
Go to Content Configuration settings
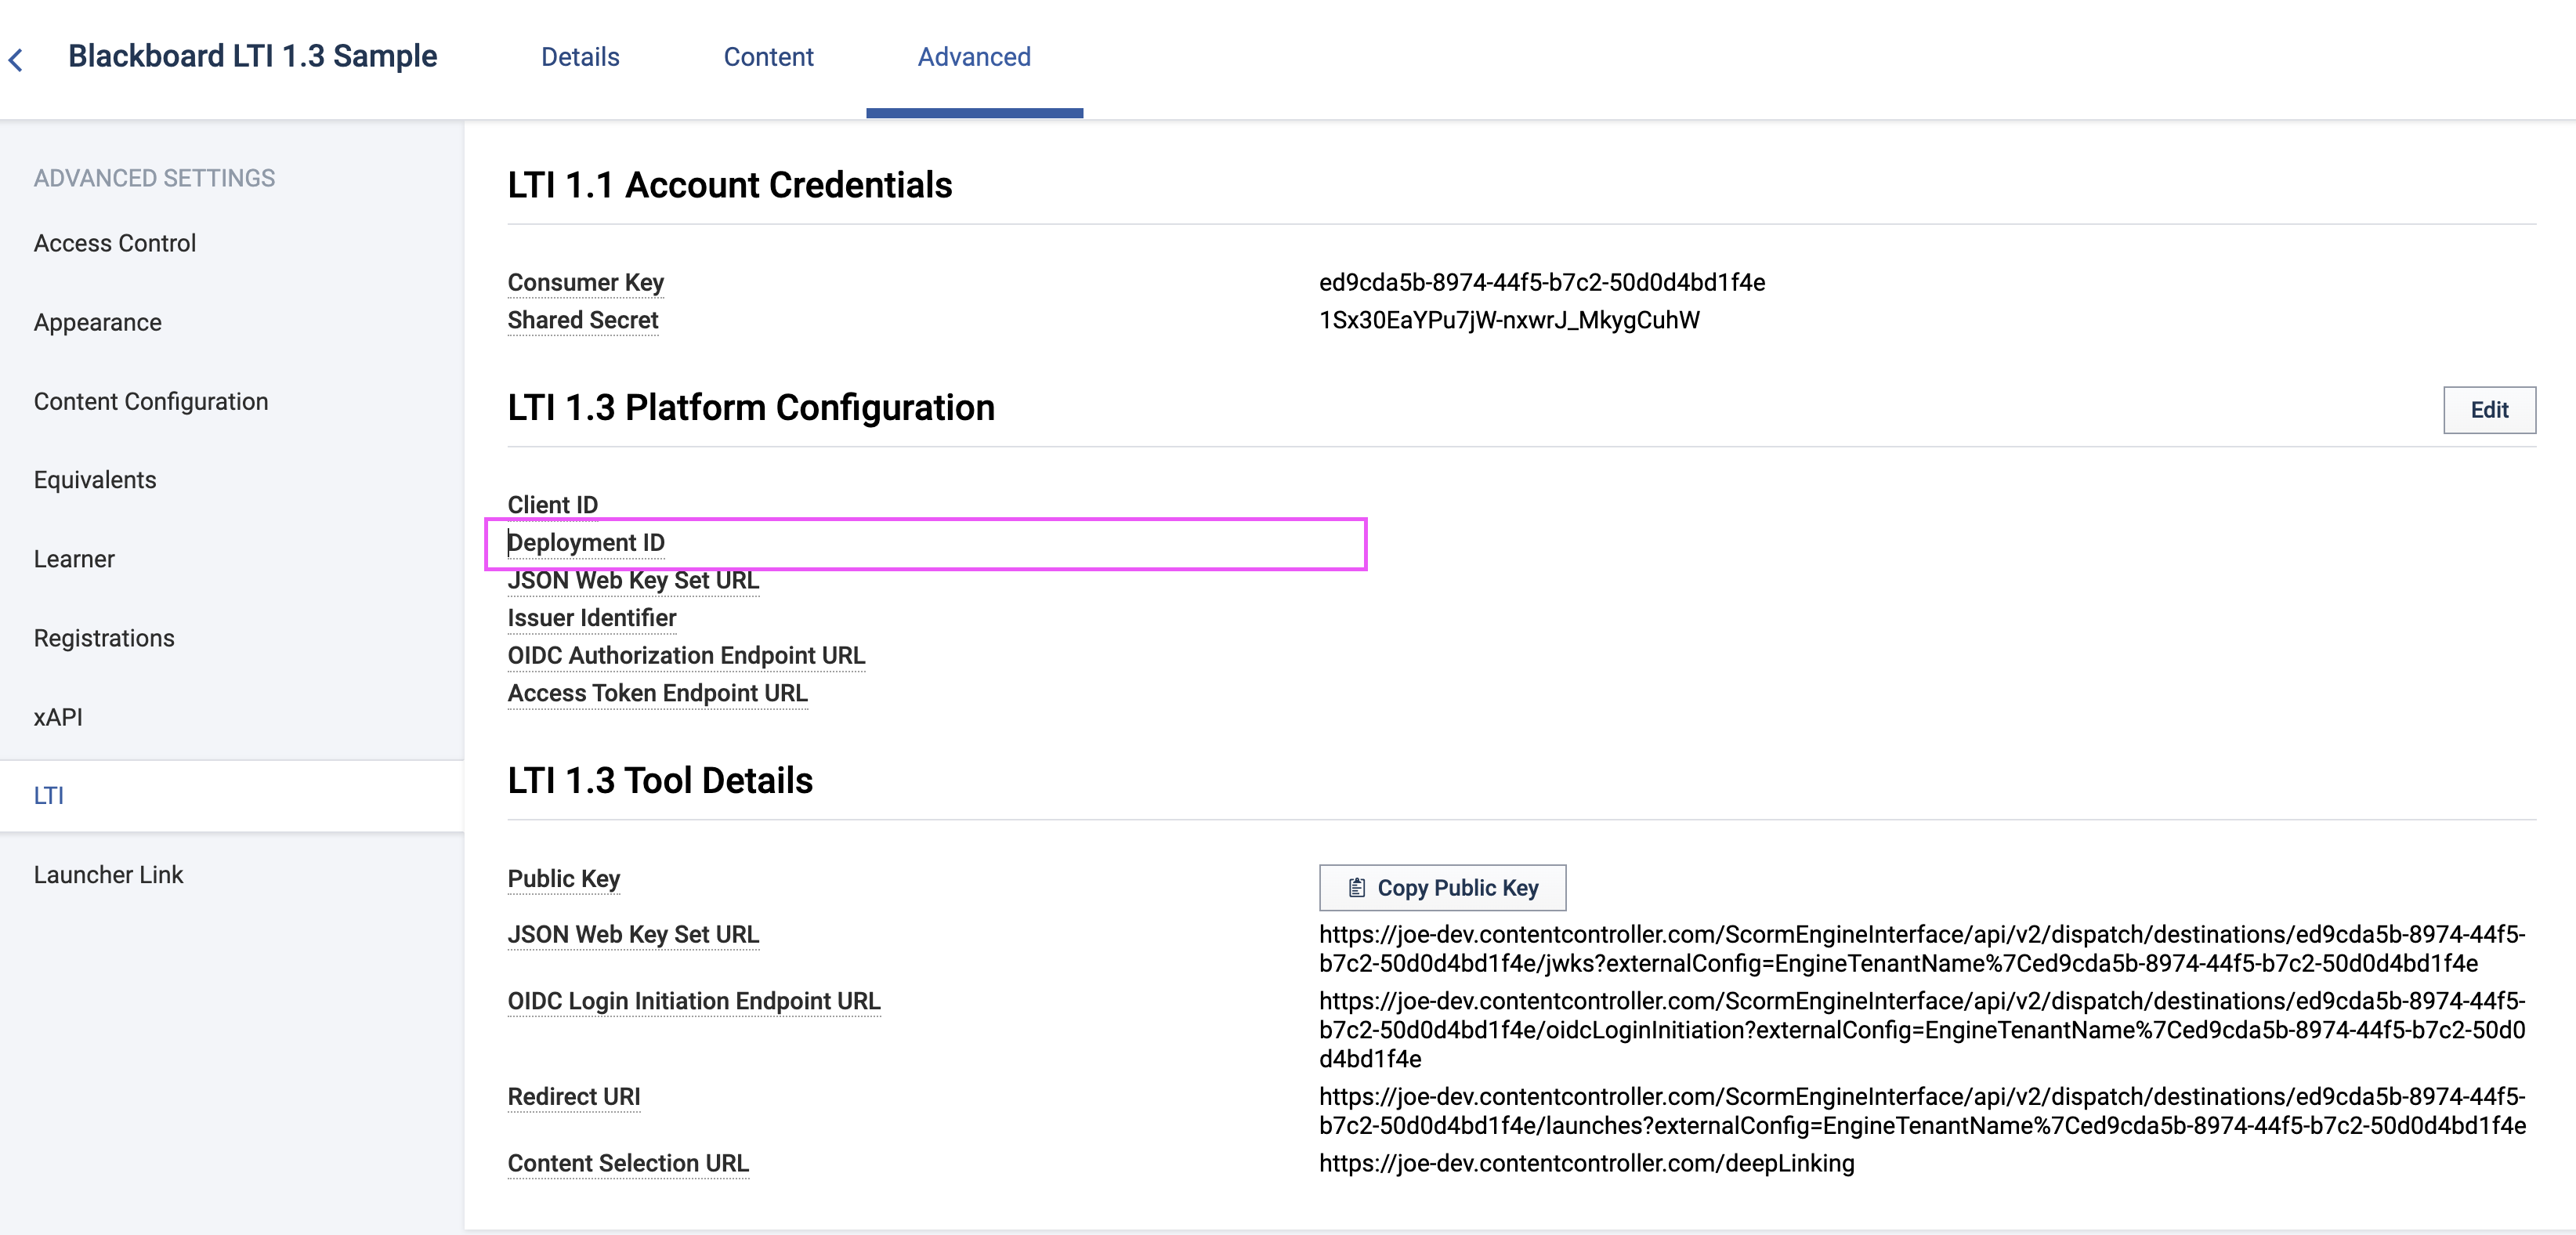click(x=151, y=401)
